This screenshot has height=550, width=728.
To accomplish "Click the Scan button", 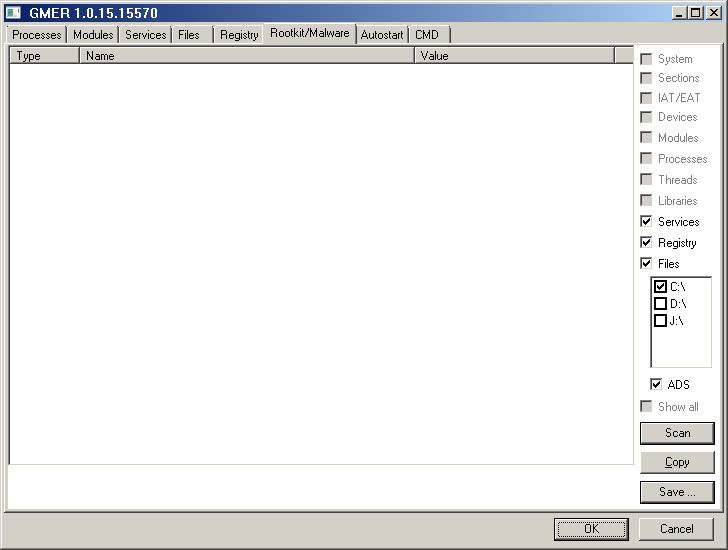I will tap(677, 433).
